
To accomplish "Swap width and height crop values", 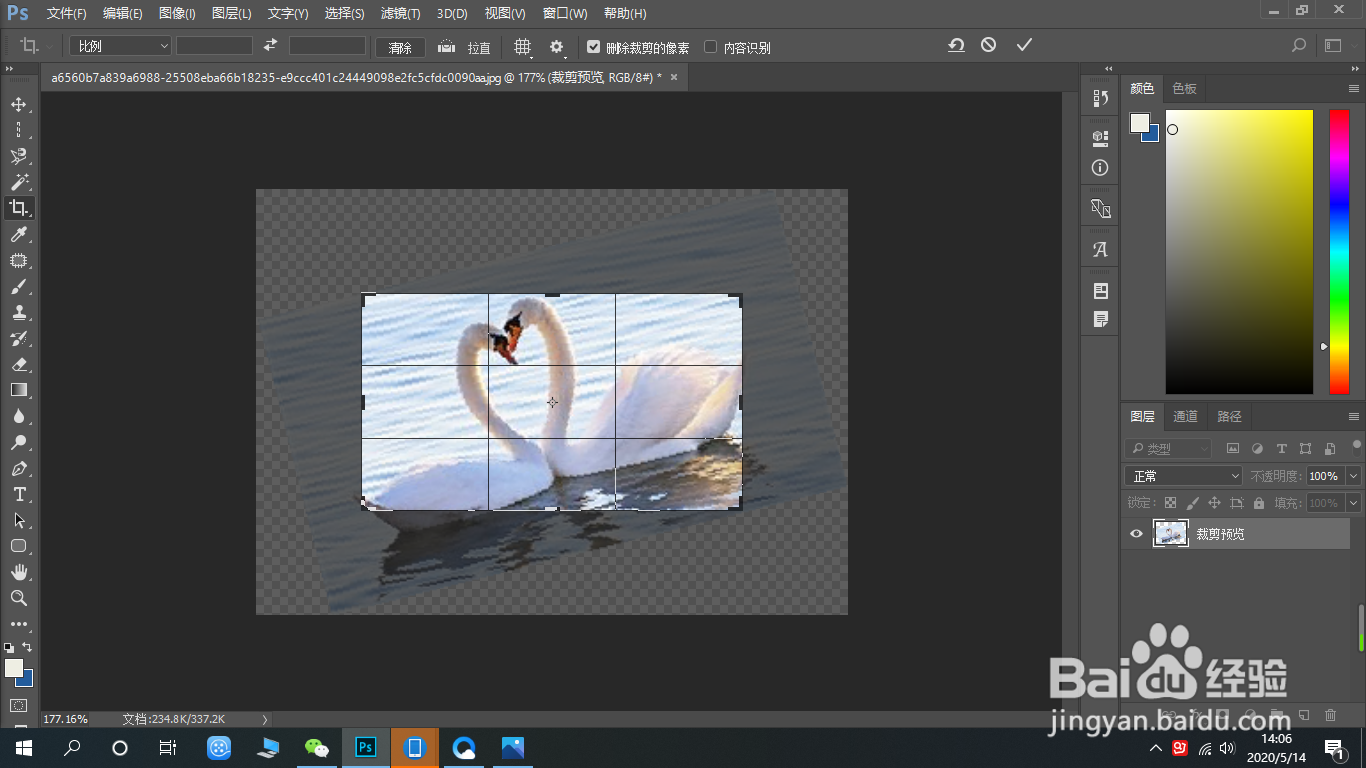I will (x=270, y=45).
